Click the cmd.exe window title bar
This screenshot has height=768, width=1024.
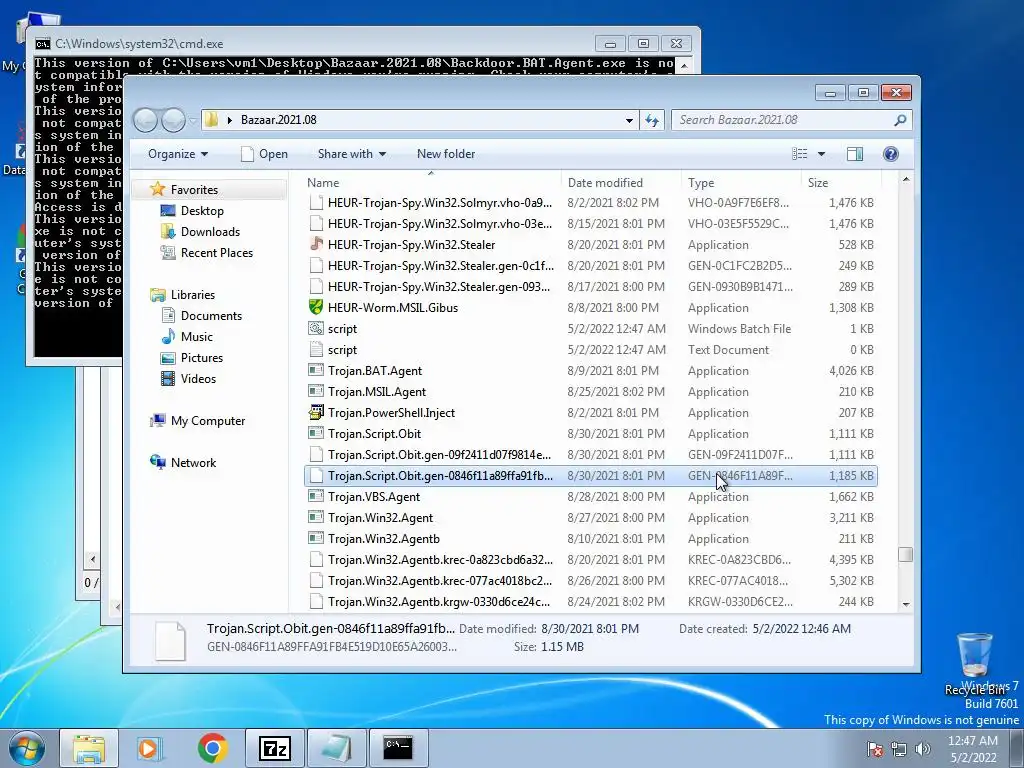[x=313, y=44]
